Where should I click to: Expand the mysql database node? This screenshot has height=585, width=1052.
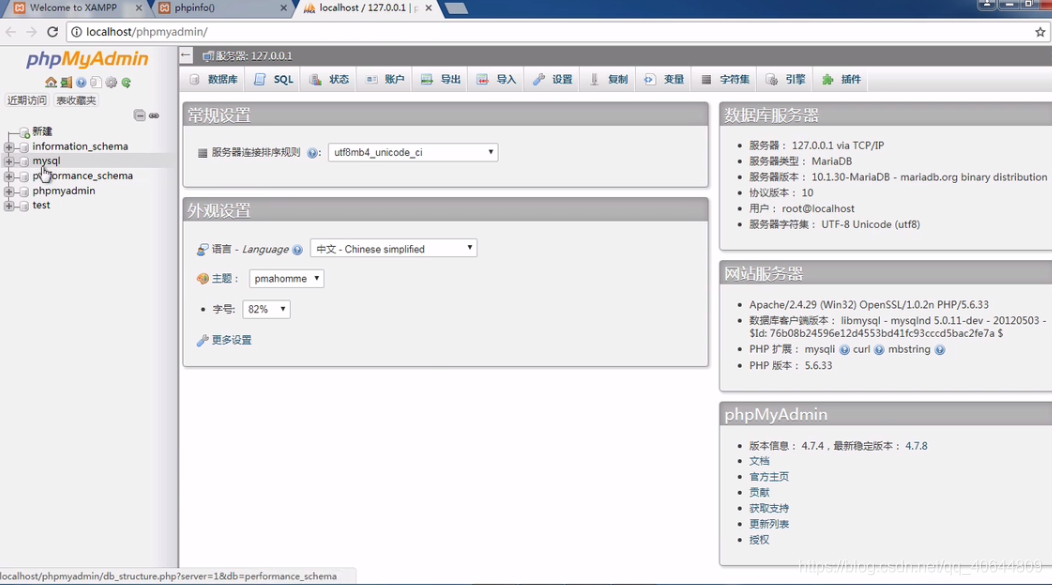pos(9,162)
